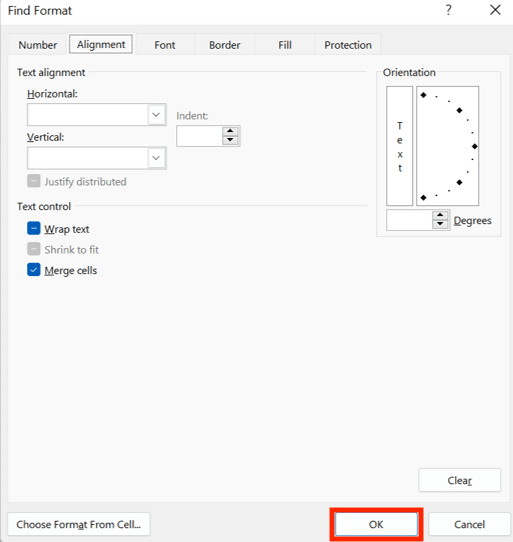Click the Indent value field
This screenshot has width=513, height=542.
[x=199, y=136]
